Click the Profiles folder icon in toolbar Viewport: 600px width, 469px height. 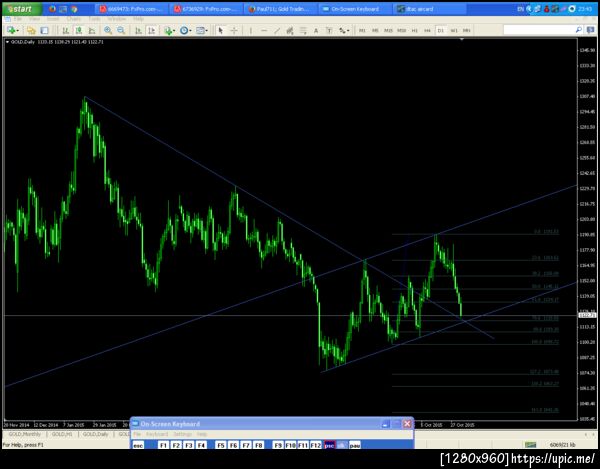[x=31, y=30]
